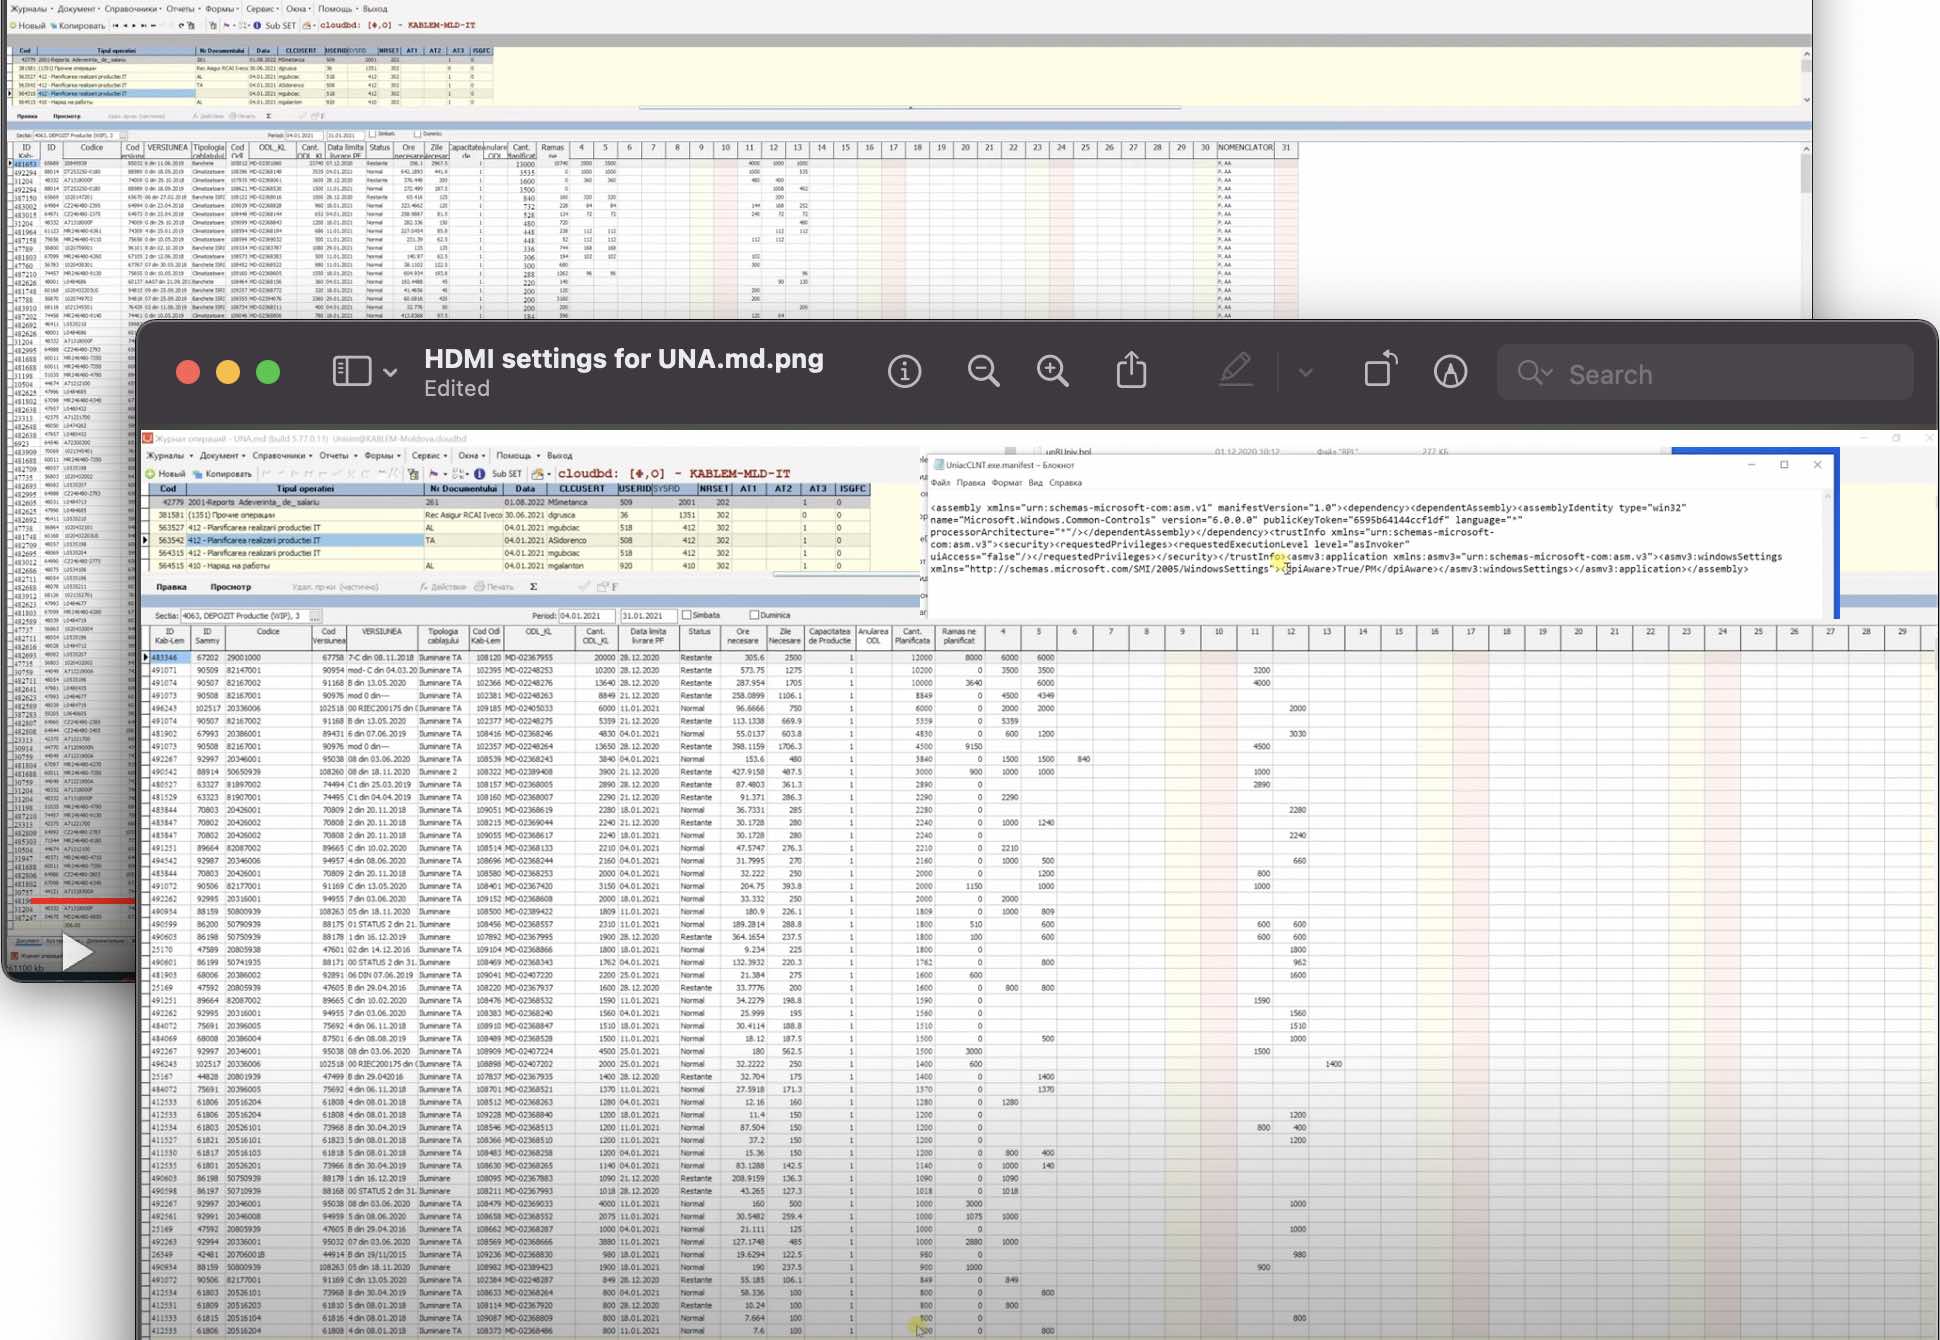
Task: Open Справочники menu in the background window
Action: (132, 9)
